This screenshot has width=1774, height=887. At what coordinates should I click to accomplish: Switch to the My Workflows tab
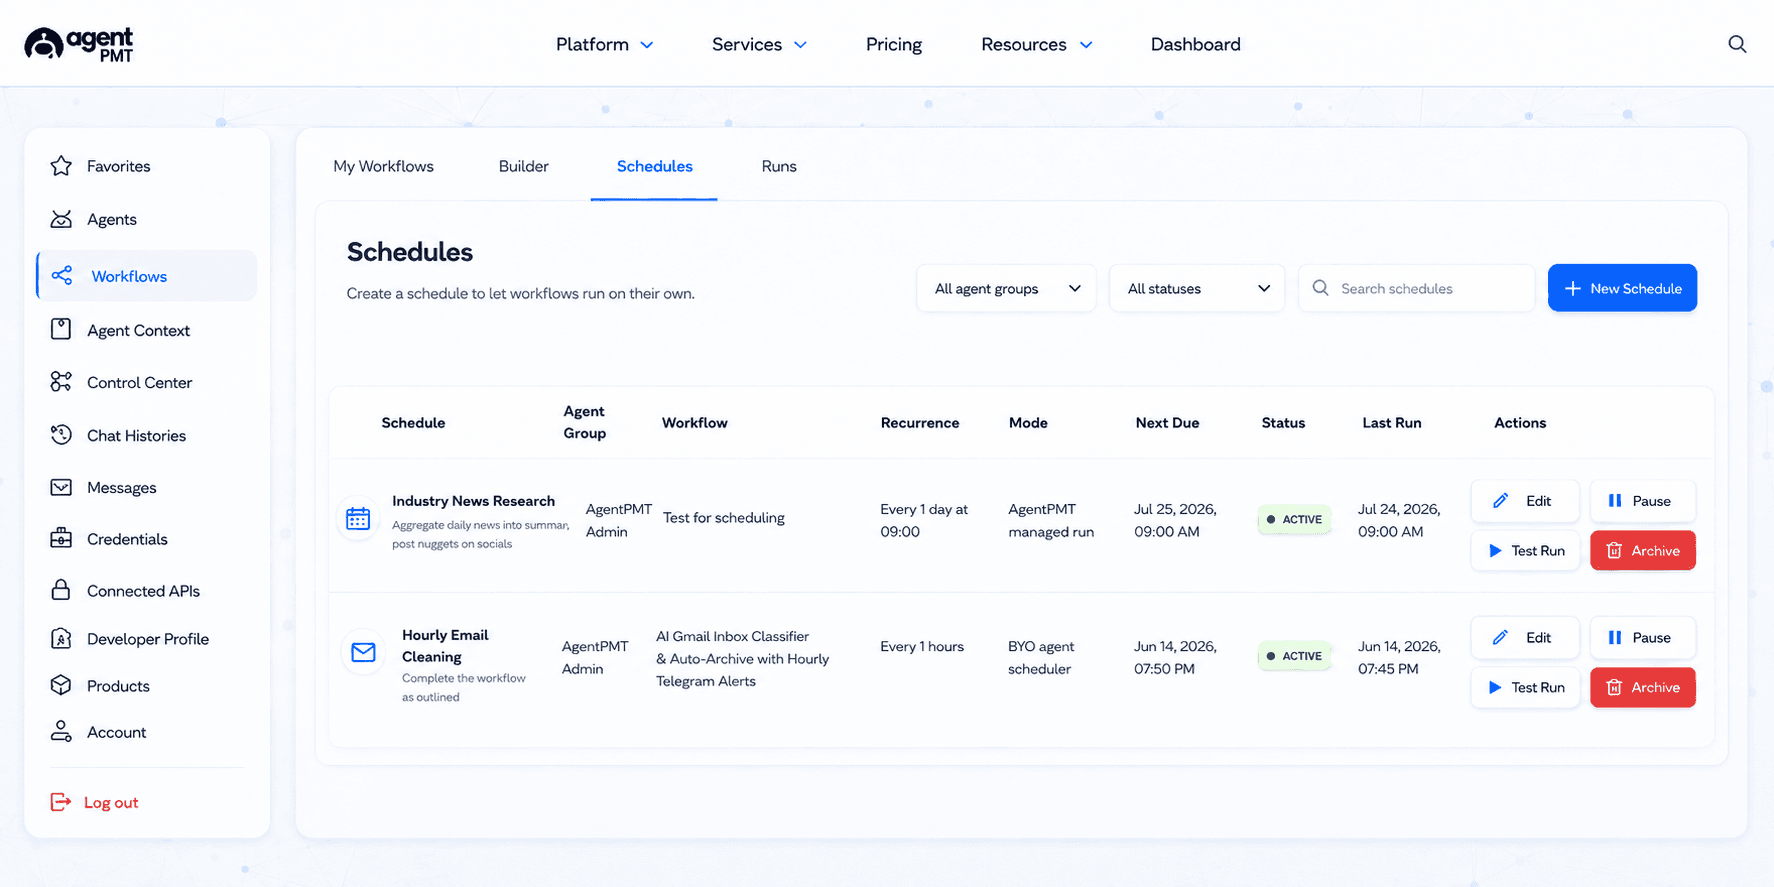click(383, 166)
